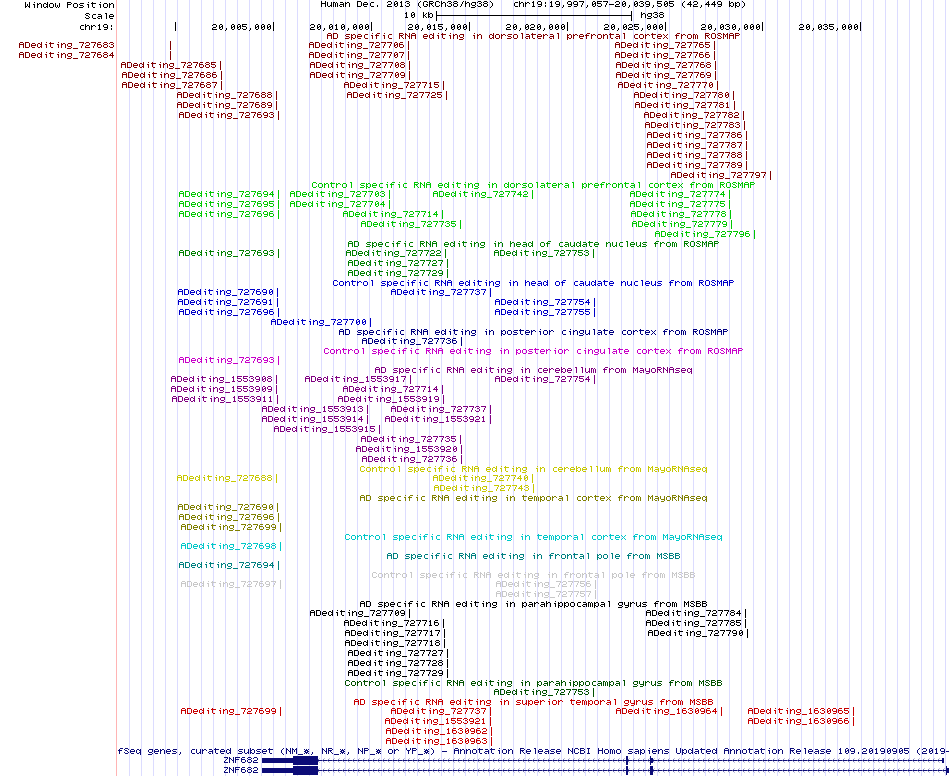The image size is (950, 776).
Task: Open the blue ADediting_727700 item
Action: 319,322
